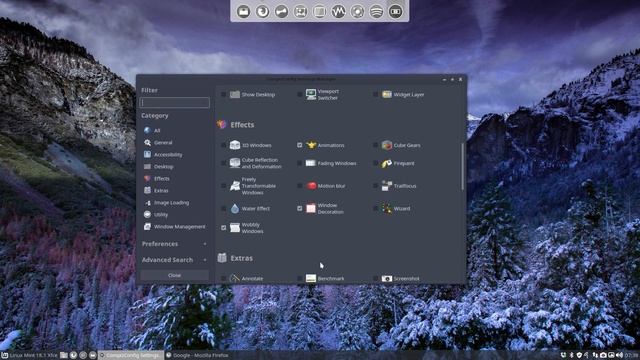Enable the Water Effect checkbox
The height and width of the screenshot is (360, 640).
click(223, 209)
